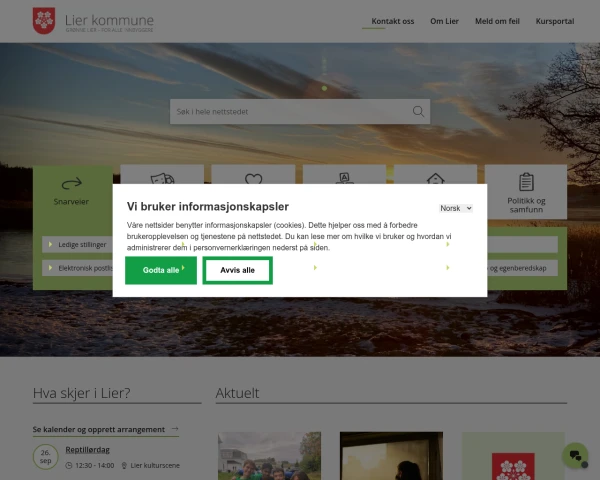Click the Vi bruker informasjonskapsler heading

[x=208, y=207]
